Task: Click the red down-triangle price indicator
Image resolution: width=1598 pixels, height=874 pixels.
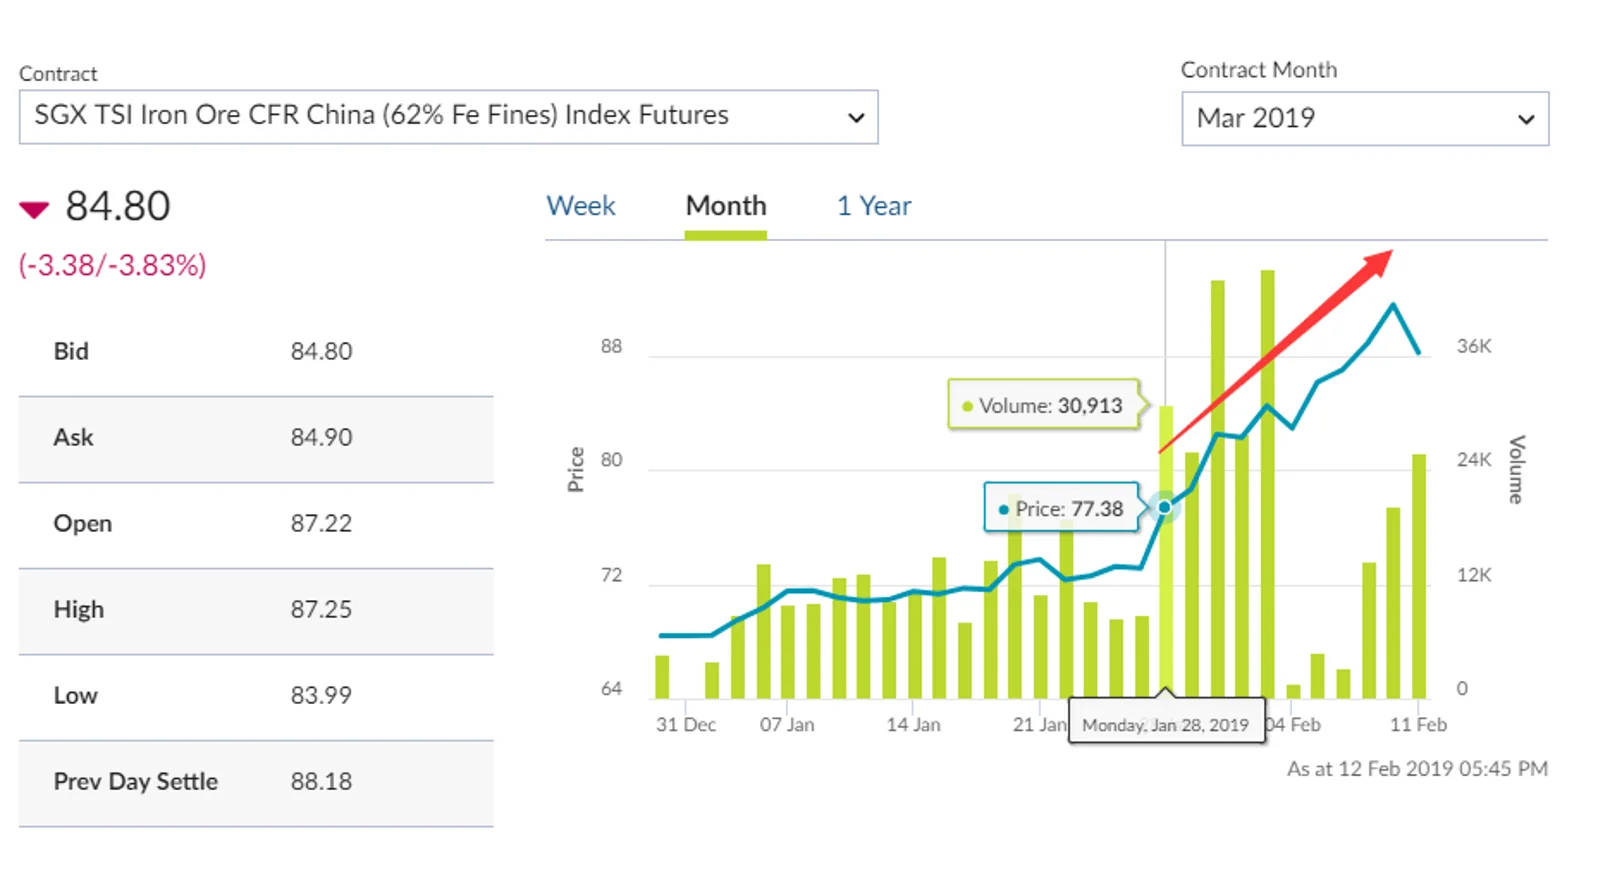Action: pyautogui.click(x=34, y=209)
